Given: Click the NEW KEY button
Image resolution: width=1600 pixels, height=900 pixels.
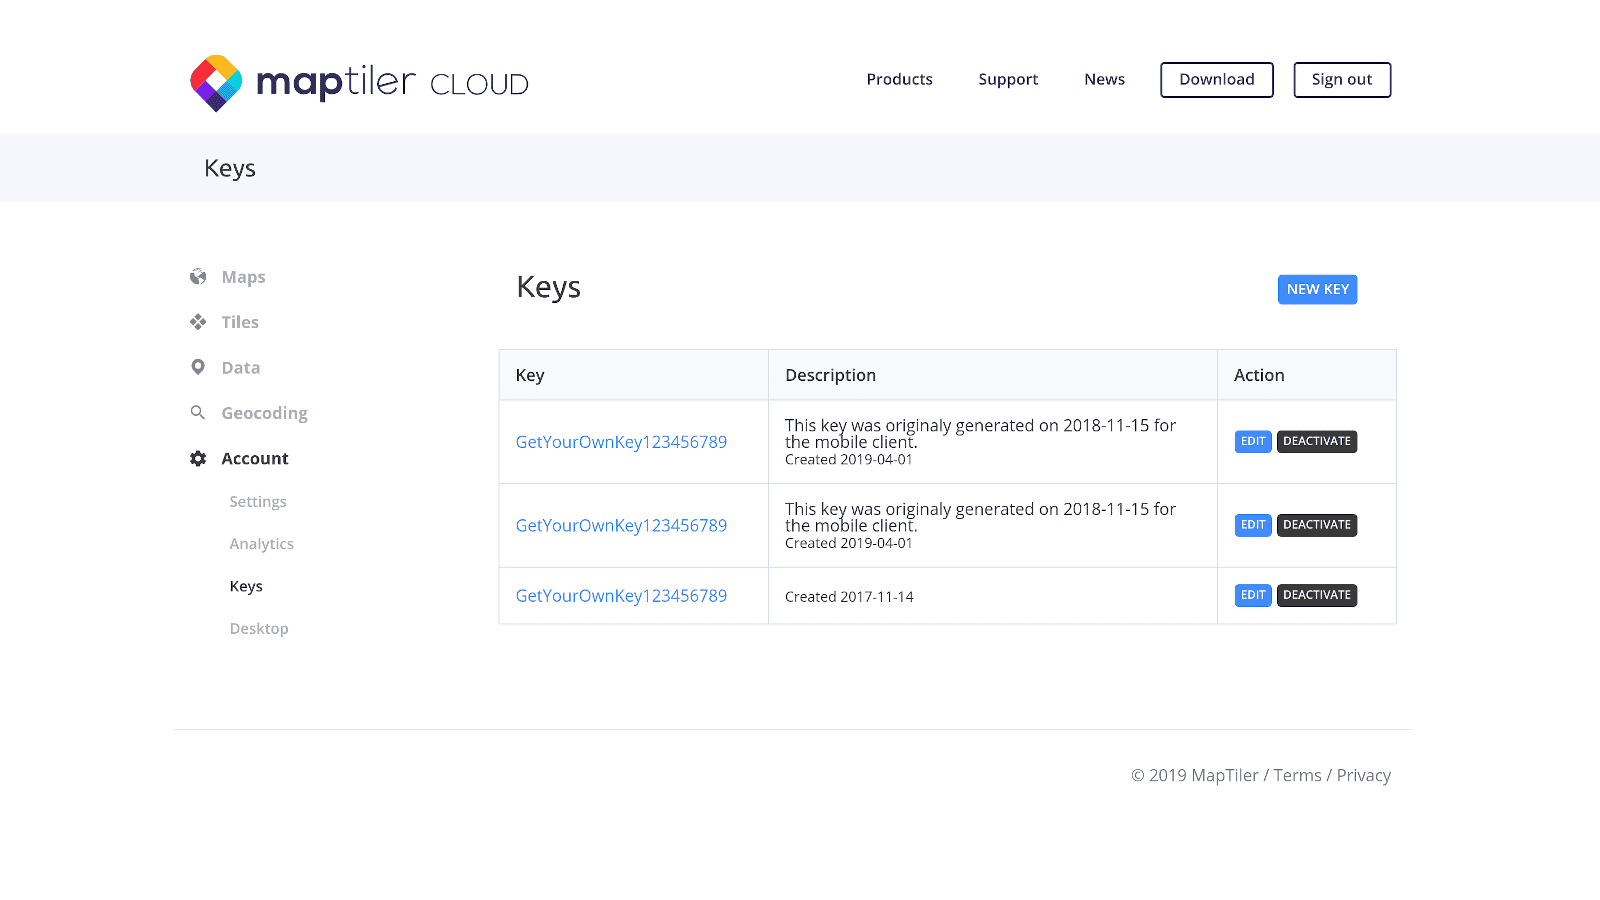Looking at the screenshot, I should tap(1317, 289).
